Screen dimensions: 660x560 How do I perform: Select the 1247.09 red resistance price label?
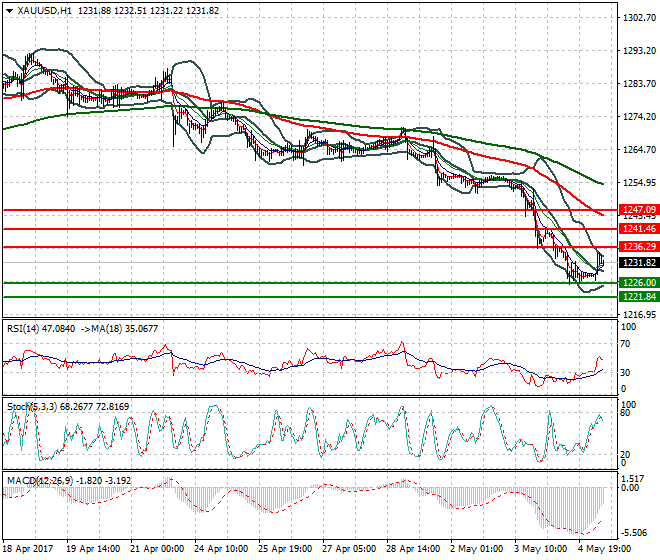coord(639,210)
